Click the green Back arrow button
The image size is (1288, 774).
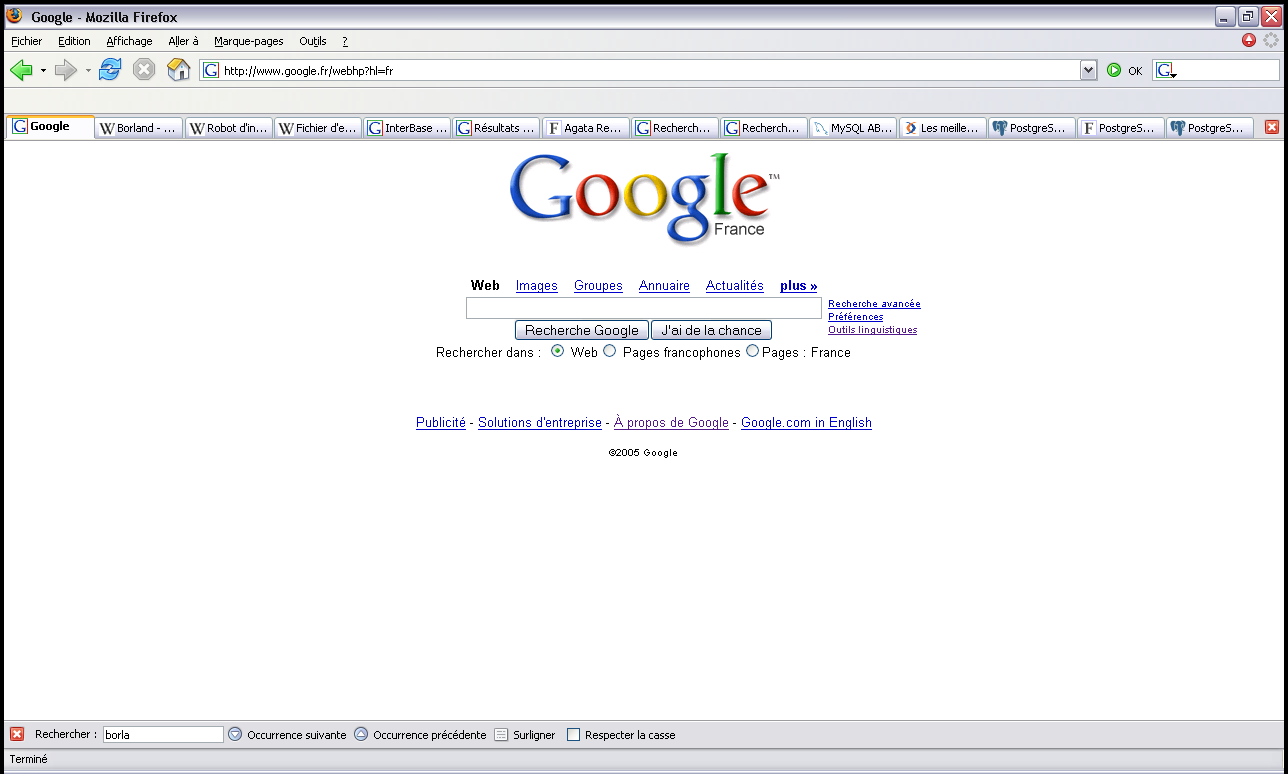[x=21, y=70]
